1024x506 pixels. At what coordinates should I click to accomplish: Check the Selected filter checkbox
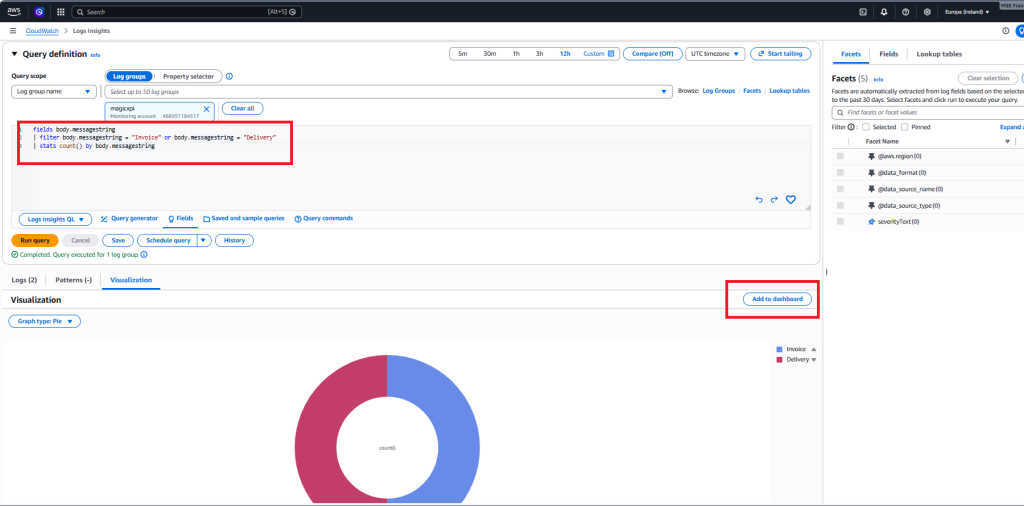coord(865,127)
